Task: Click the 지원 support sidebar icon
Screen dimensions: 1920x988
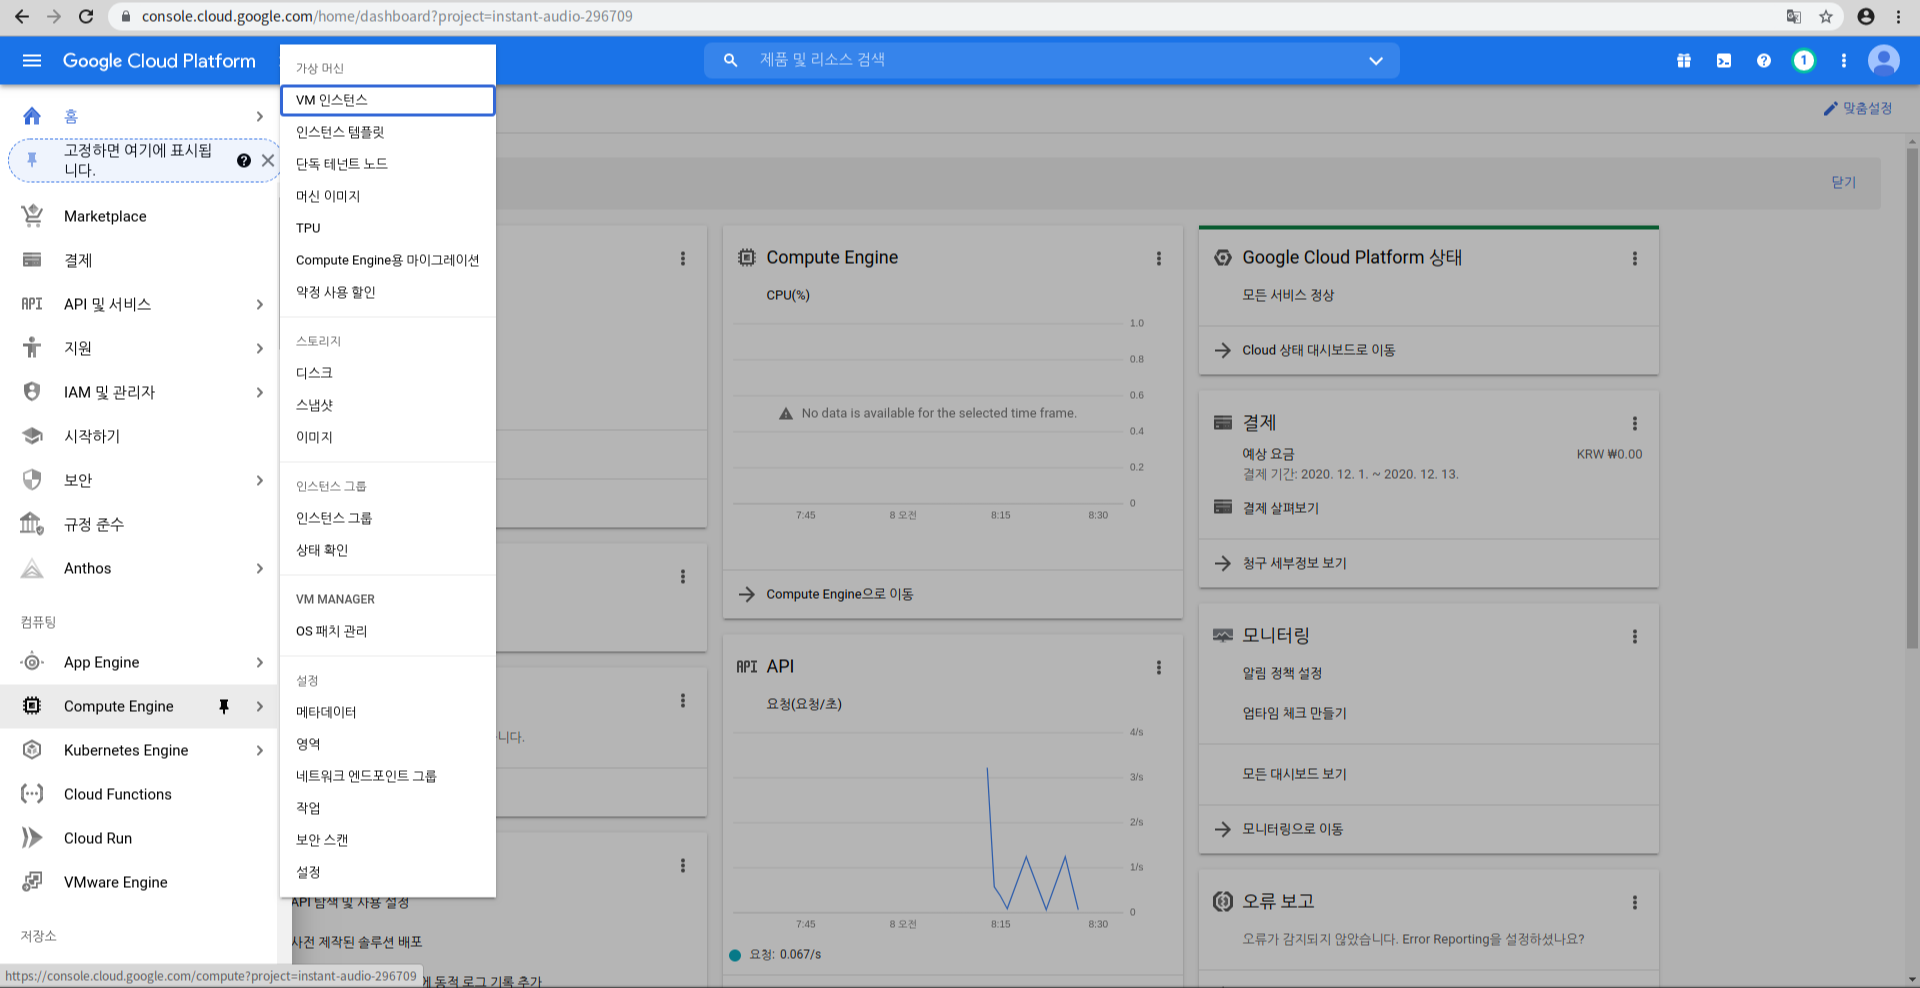Action: click(x=32, y=348)
